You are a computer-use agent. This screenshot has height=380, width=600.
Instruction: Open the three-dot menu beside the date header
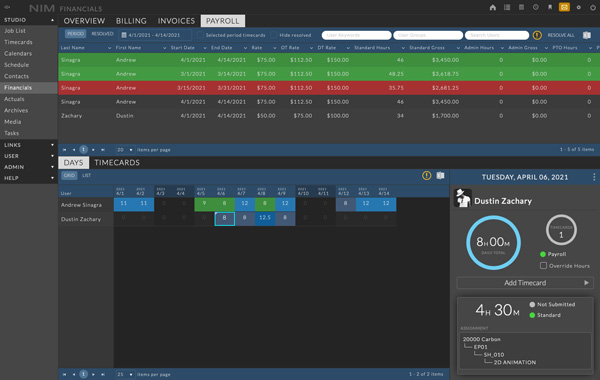click(594, 177)
